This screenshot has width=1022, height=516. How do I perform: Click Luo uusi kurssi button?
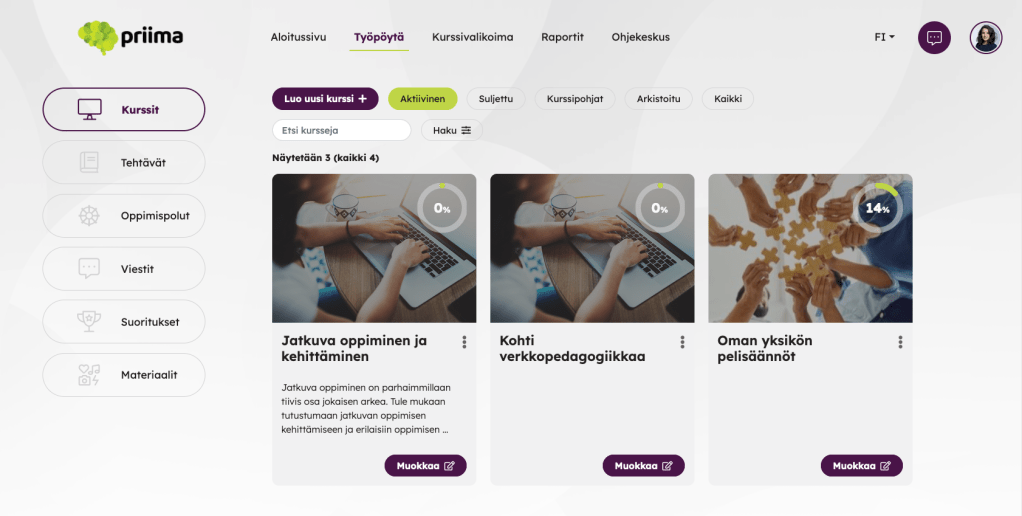tap(325, 99)
